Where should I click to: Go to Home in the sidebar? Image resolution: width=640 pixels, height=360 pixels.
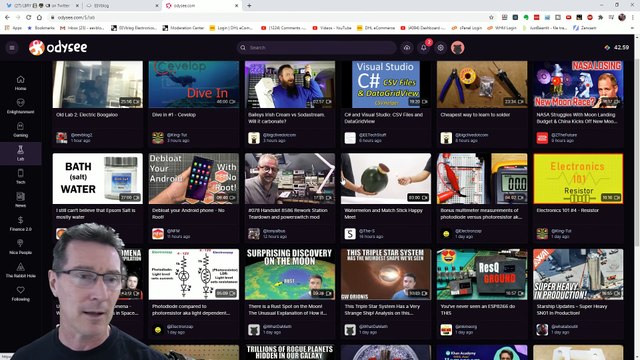point(20,83)
